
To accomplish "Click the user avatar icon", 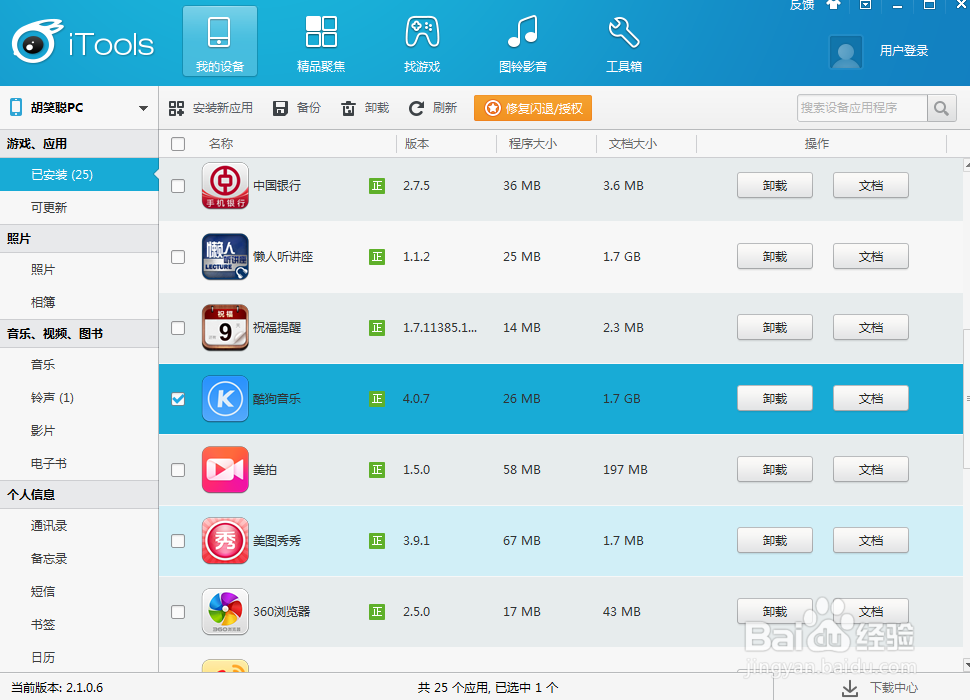I will [845, 52].
